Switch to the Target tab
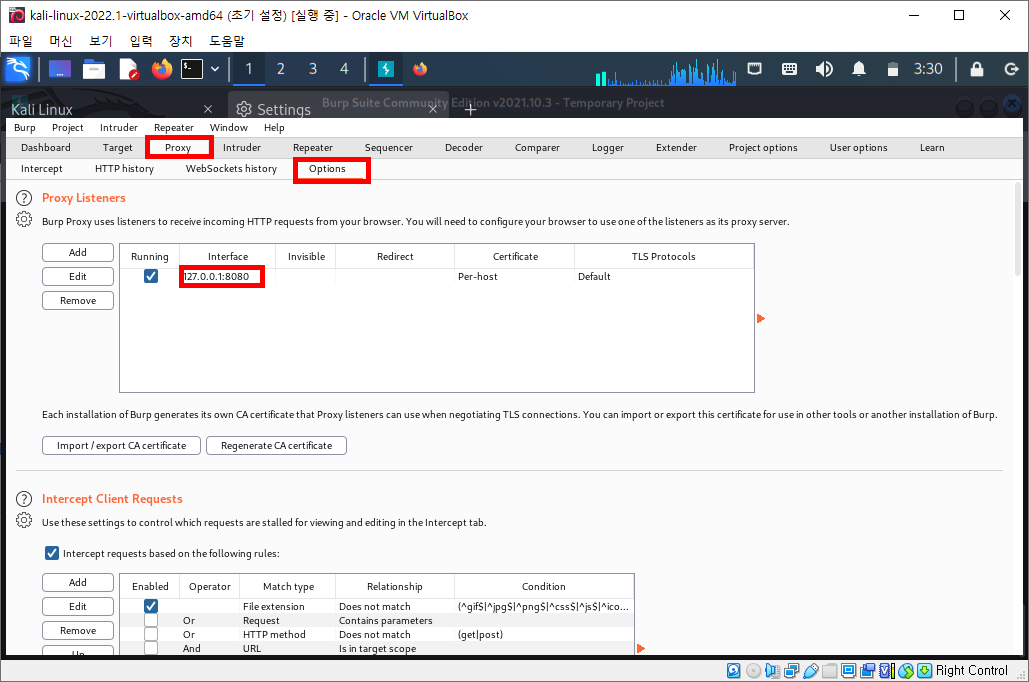 (117, 148)
